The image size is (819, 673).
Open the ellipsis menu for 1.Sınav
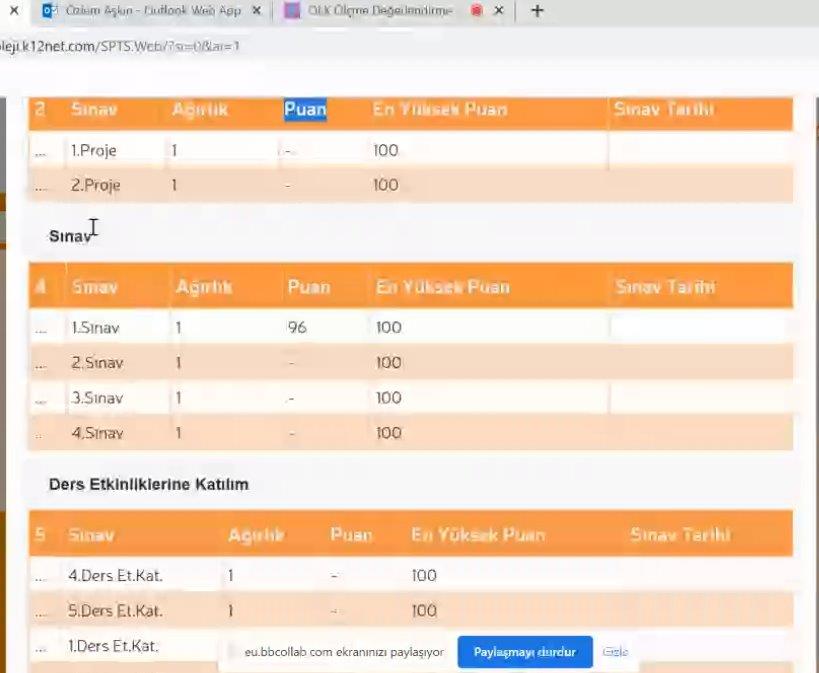click(x=41, y=328)
